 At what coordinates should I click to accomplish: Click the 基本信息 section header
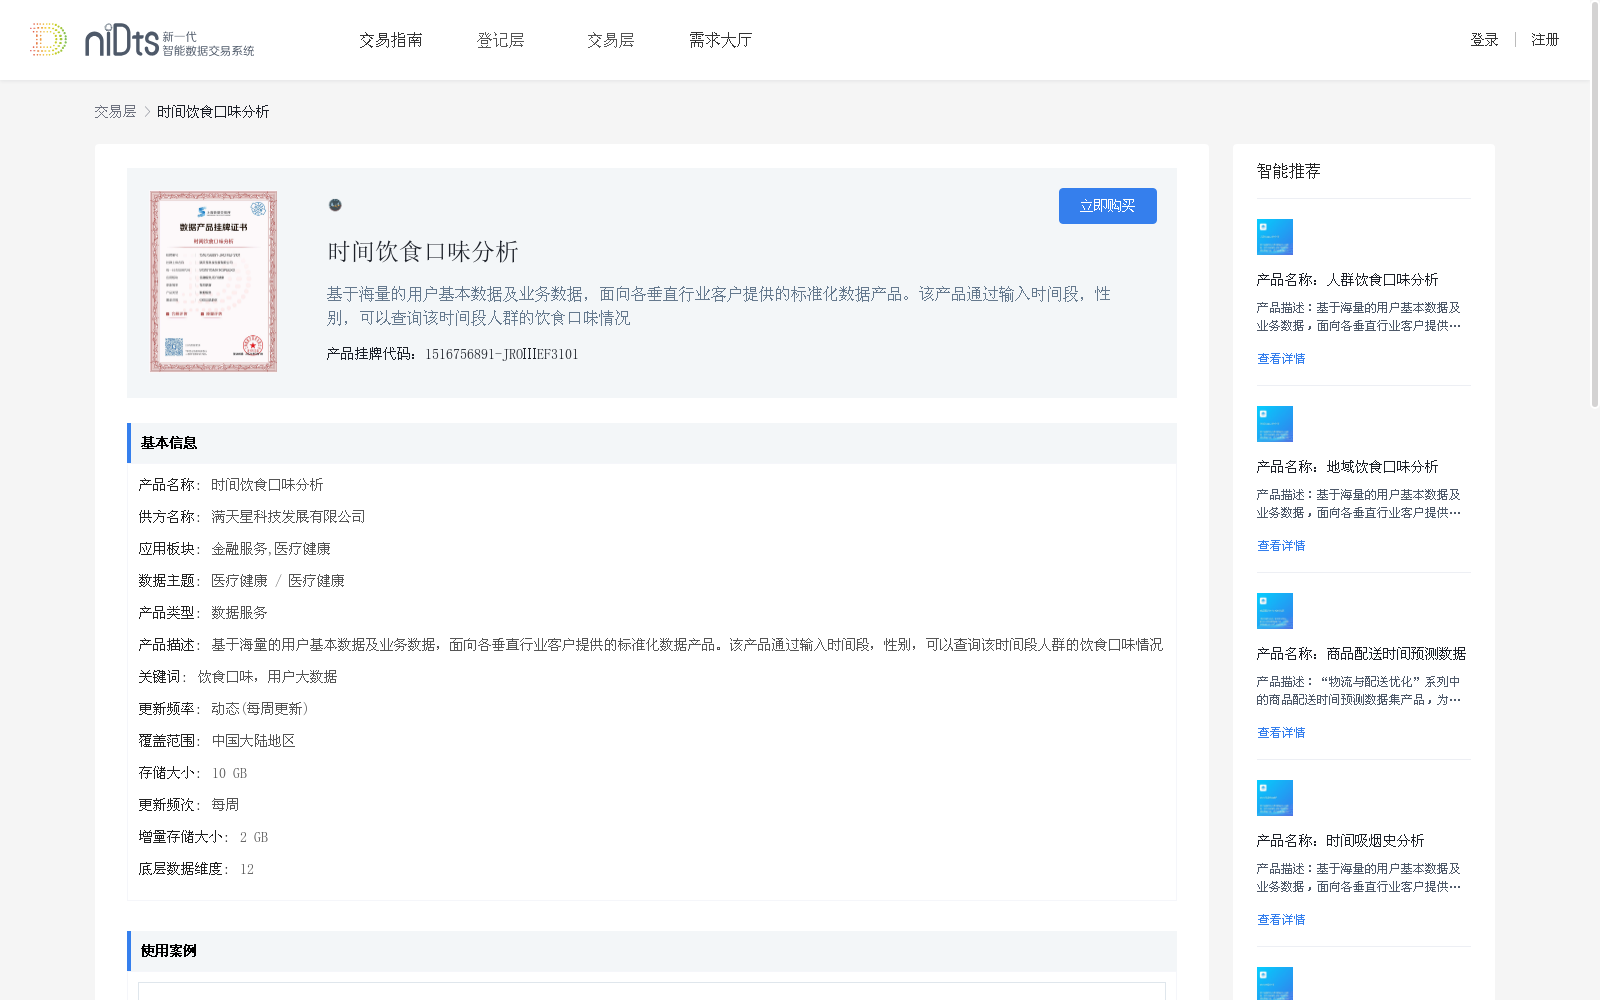tap(652, 443)
